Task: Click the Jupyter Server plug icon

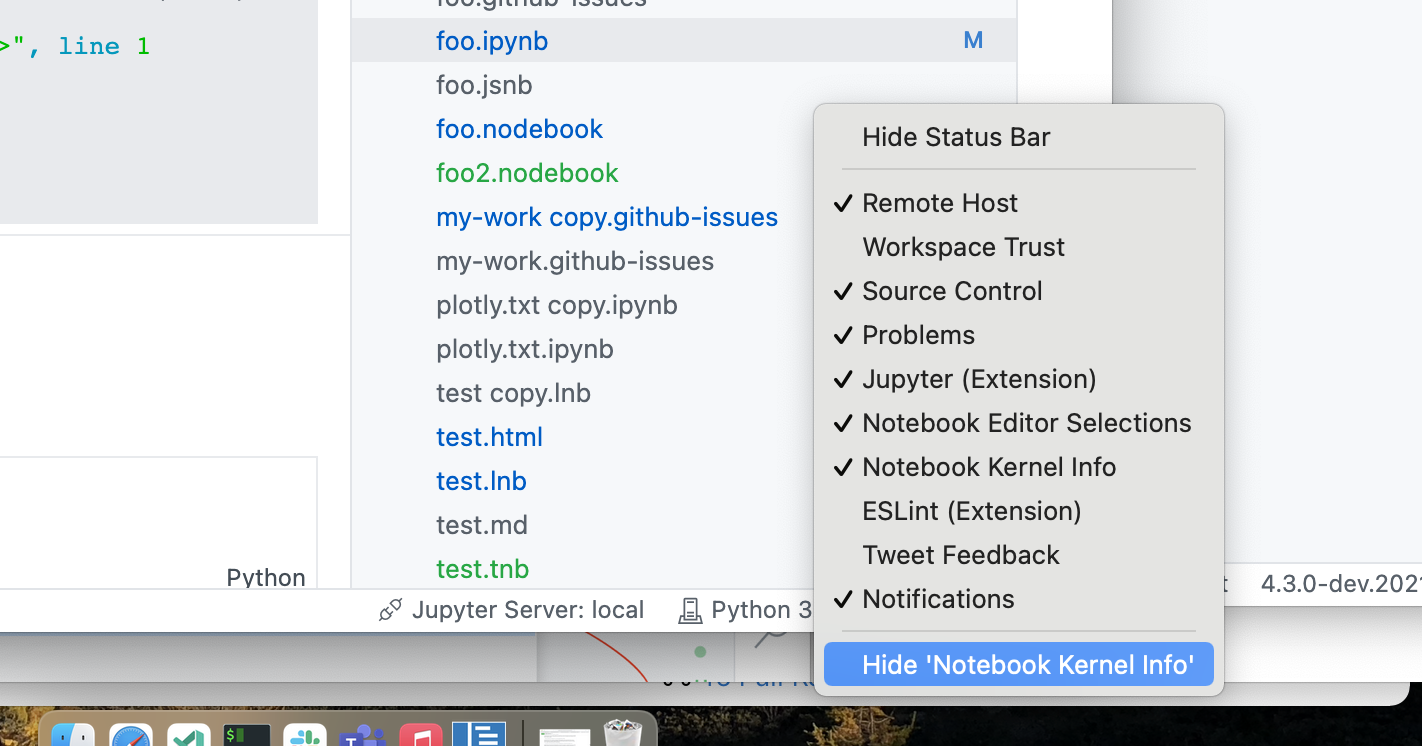Action: coord(389,610)
